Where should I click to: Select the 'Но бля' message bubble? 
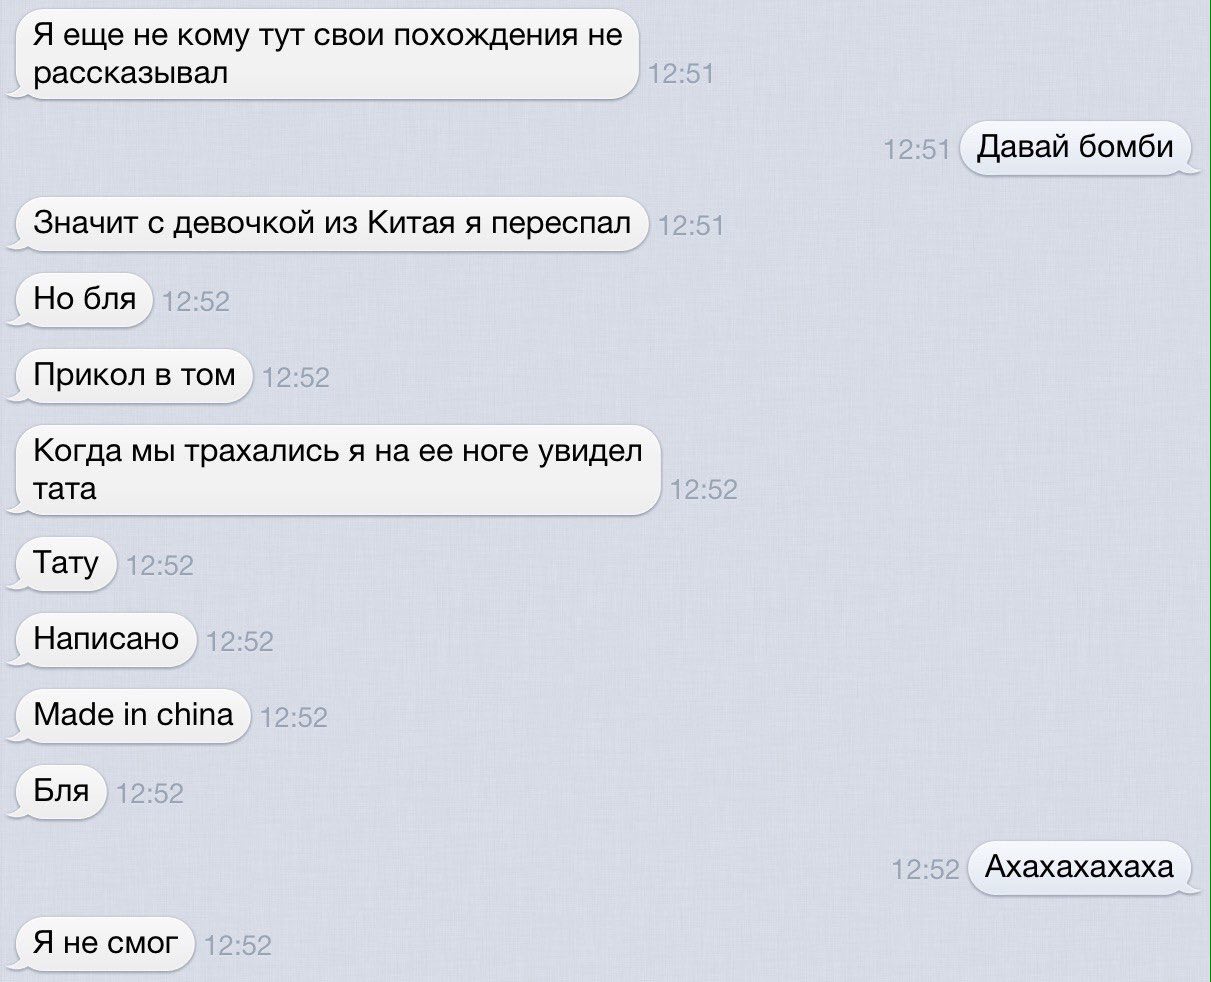click(84, 299)
